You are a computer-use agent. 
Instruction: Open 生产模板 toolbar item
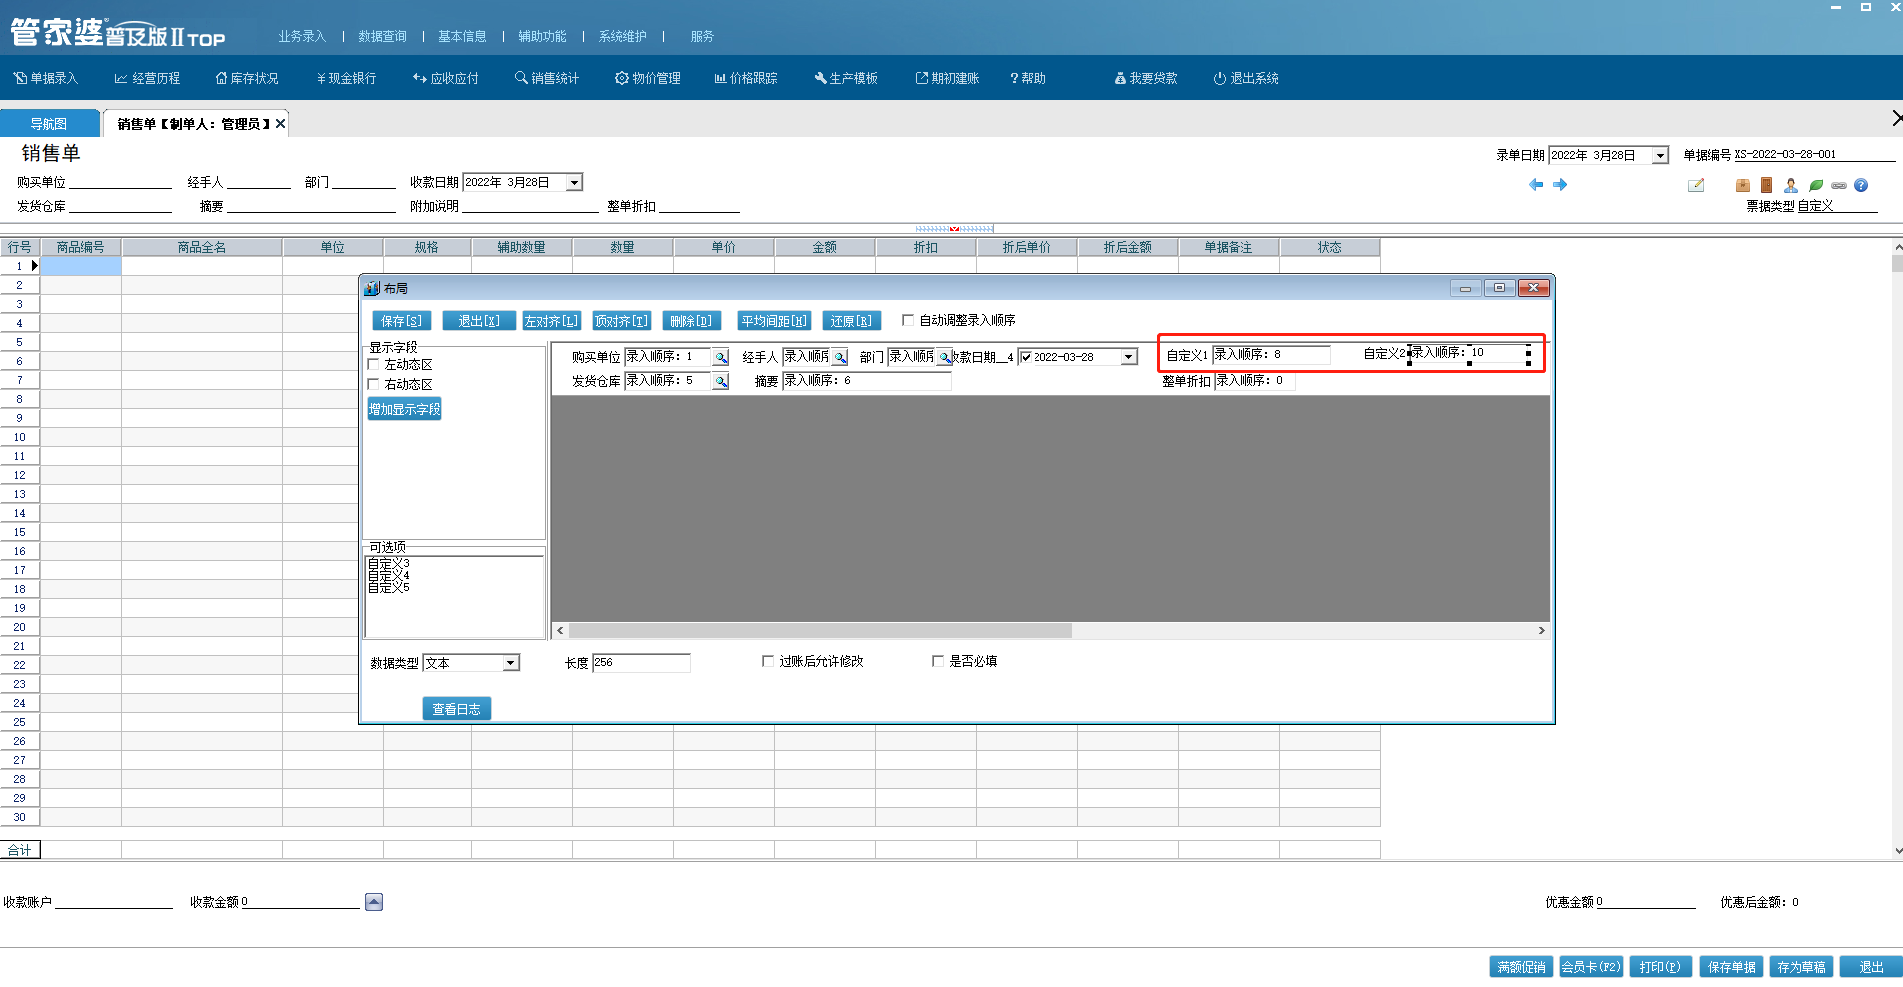pyautogui.click(x=846, y=78)
